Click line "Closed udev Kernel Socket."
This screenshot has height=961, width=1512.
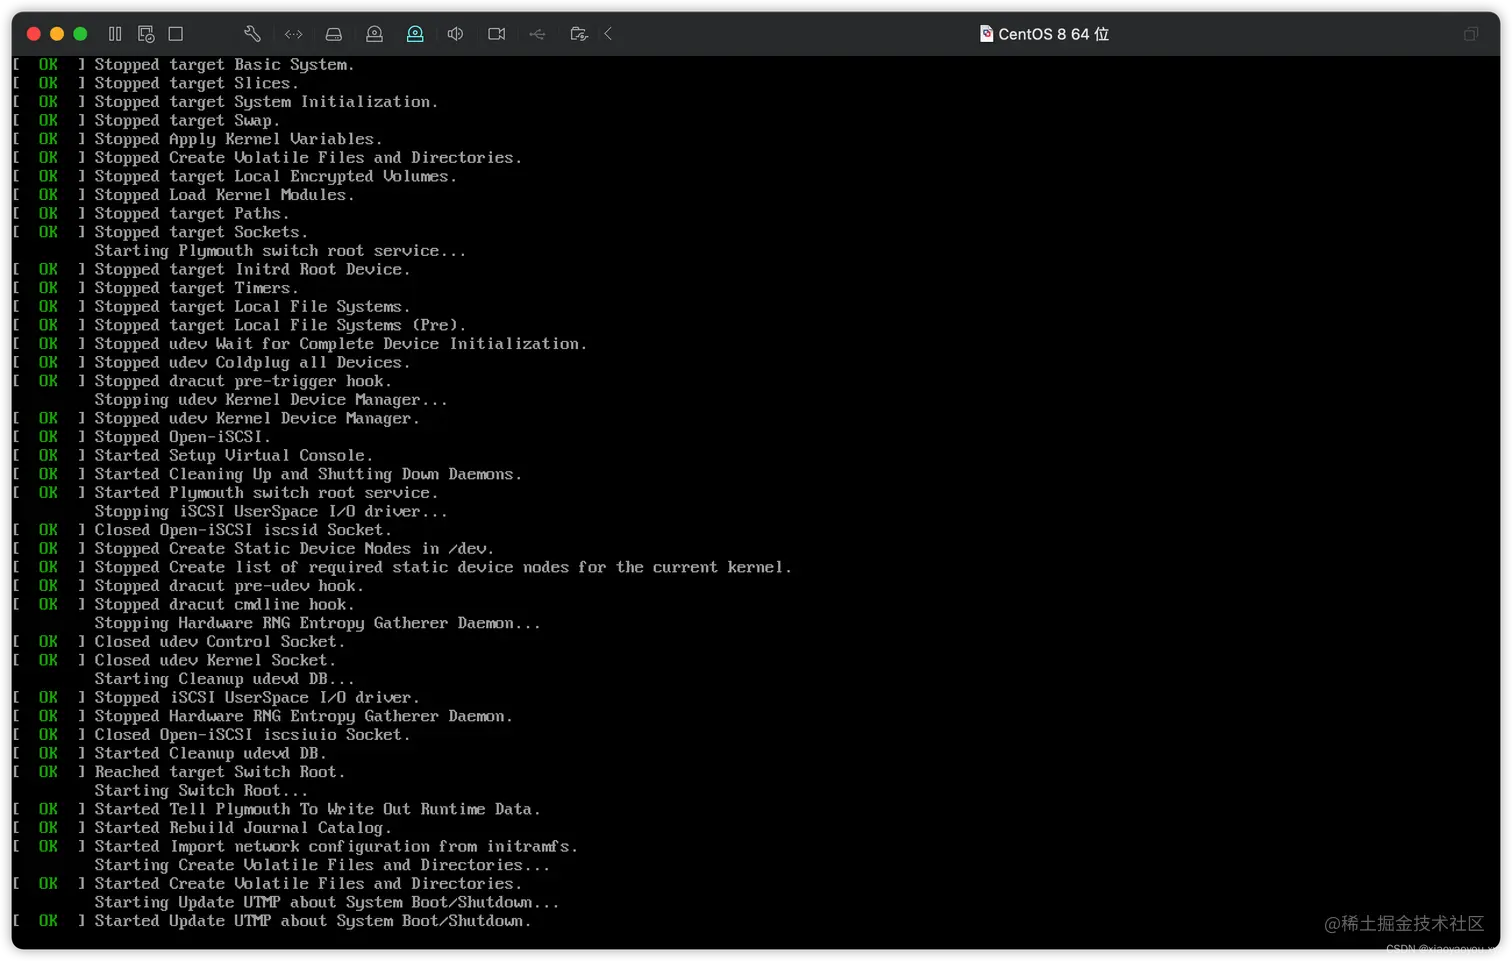215,660
